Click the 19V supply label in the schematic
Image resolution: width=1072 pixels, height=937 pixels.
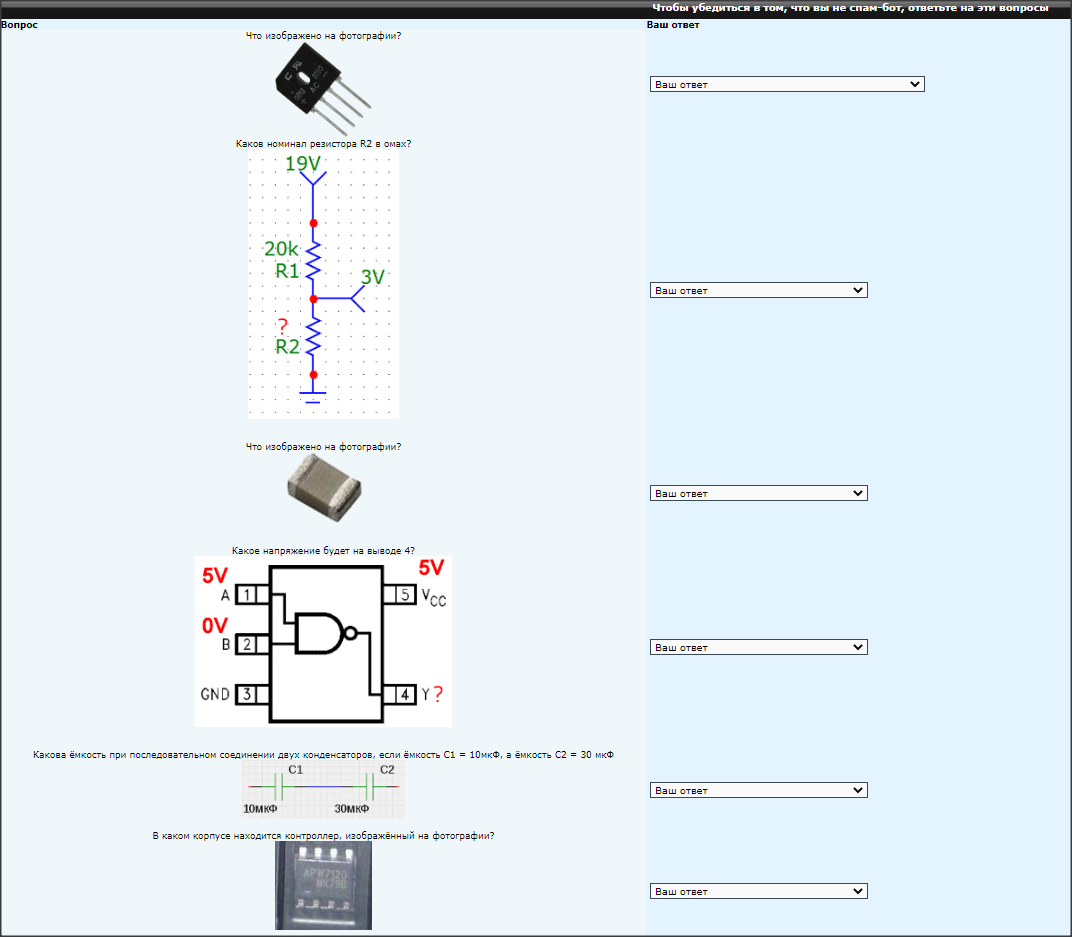(x=303, y=164)
